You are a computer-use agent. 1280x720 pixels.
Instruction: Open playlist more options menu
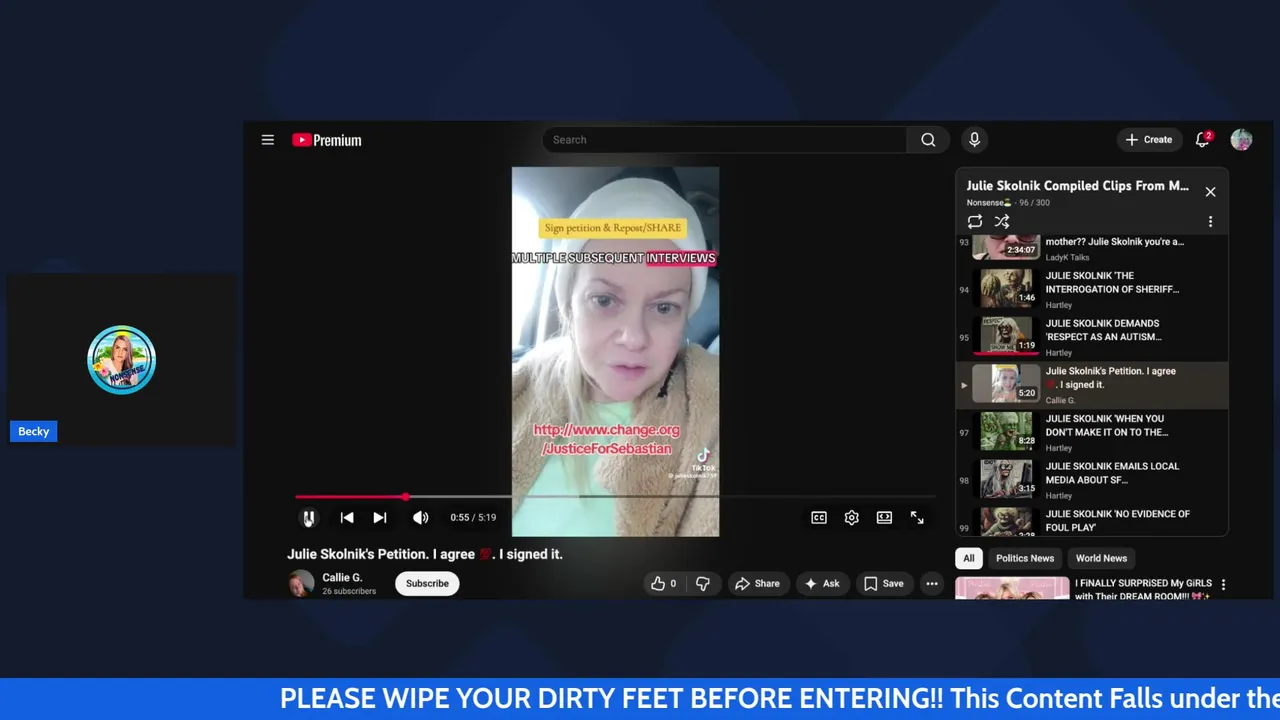coord(1210,222)
